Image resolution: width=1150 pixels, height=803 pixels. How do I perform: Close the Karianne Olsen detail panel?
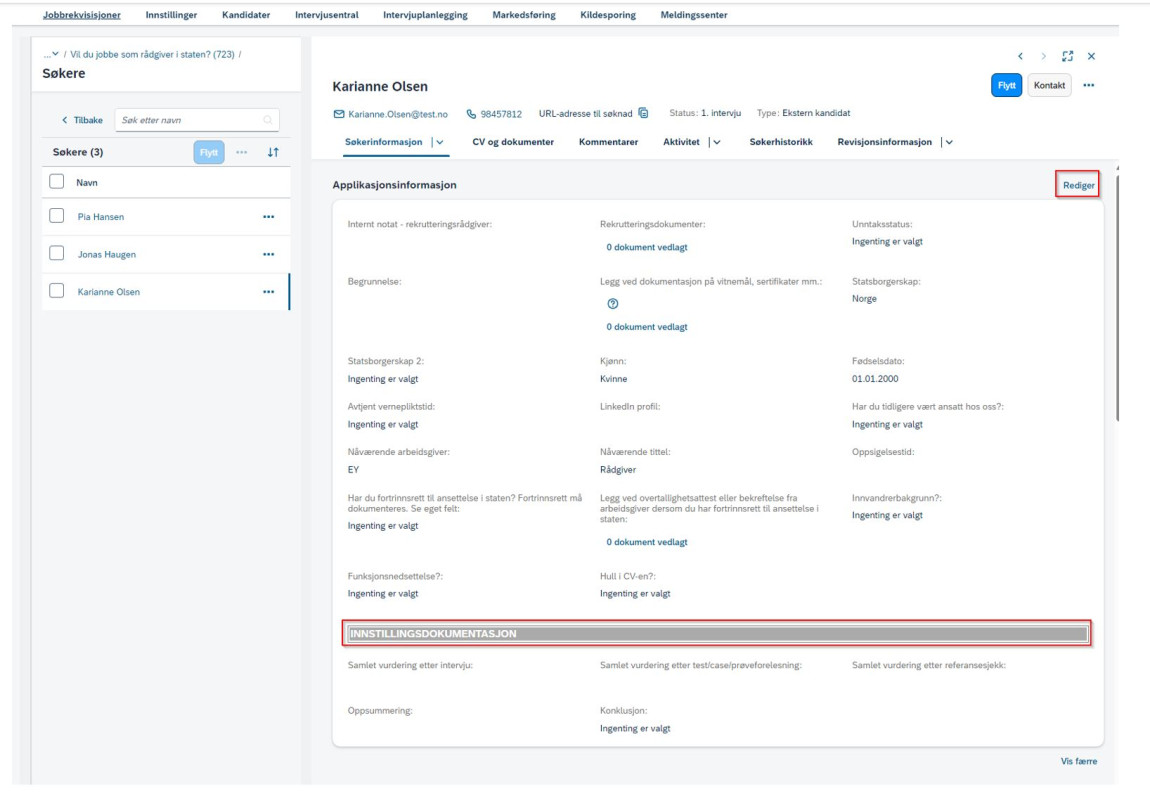click(x=1091, y=56)
